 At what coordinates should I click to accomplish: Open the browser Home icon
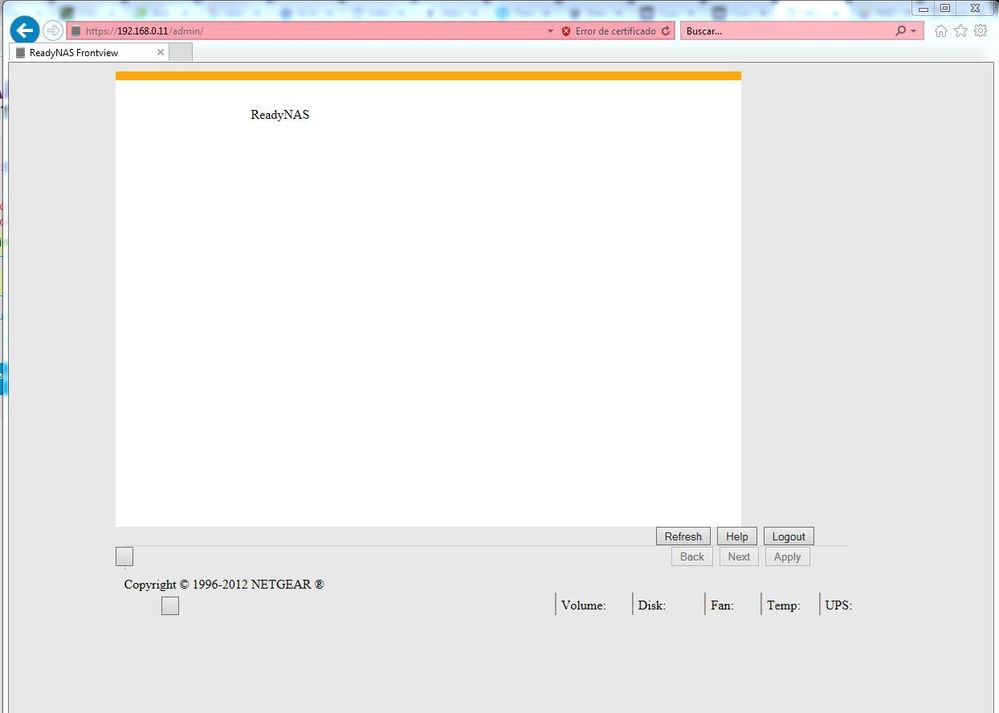pyautogui.click(x=941, y=31)
